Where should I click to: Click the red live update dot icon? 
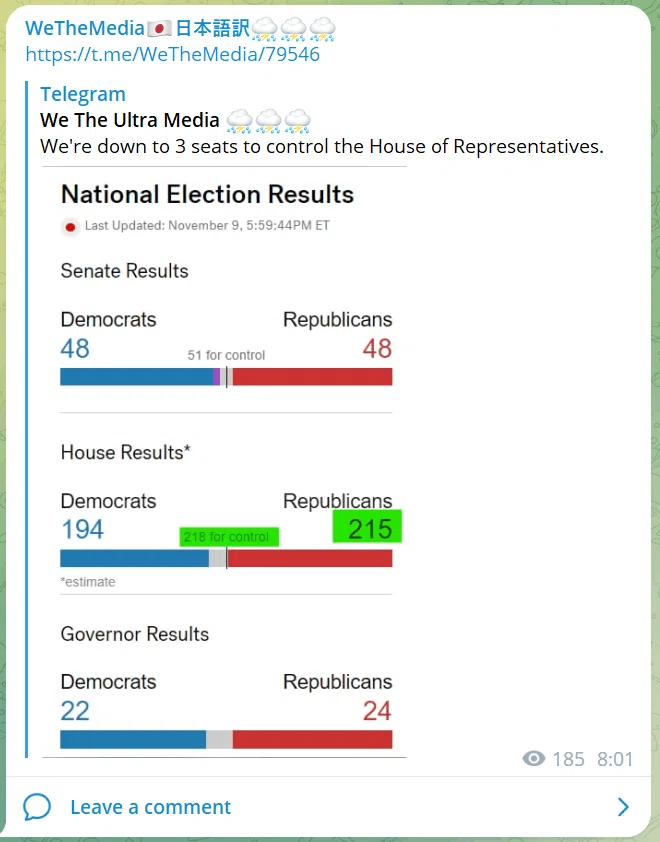tap(70, 227)
